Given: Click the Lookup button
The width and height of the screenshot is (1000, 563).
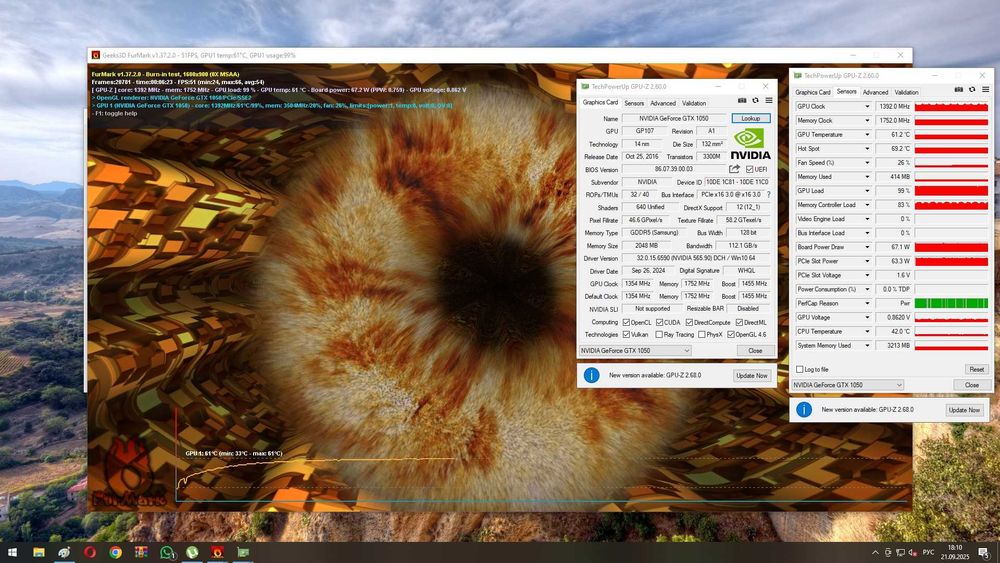Looking at the screenshot, I should tap(751, 119).
